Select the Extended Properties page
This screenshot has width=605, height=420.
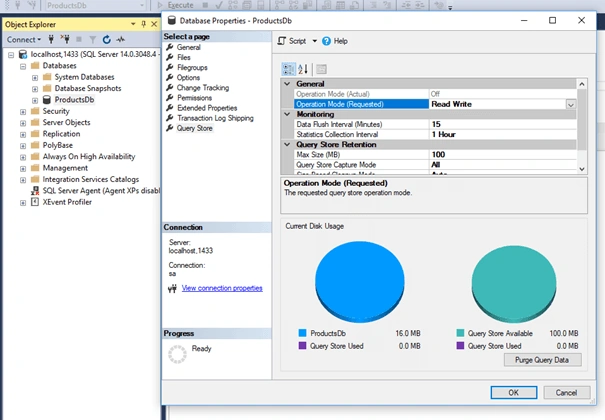point(207,108)
